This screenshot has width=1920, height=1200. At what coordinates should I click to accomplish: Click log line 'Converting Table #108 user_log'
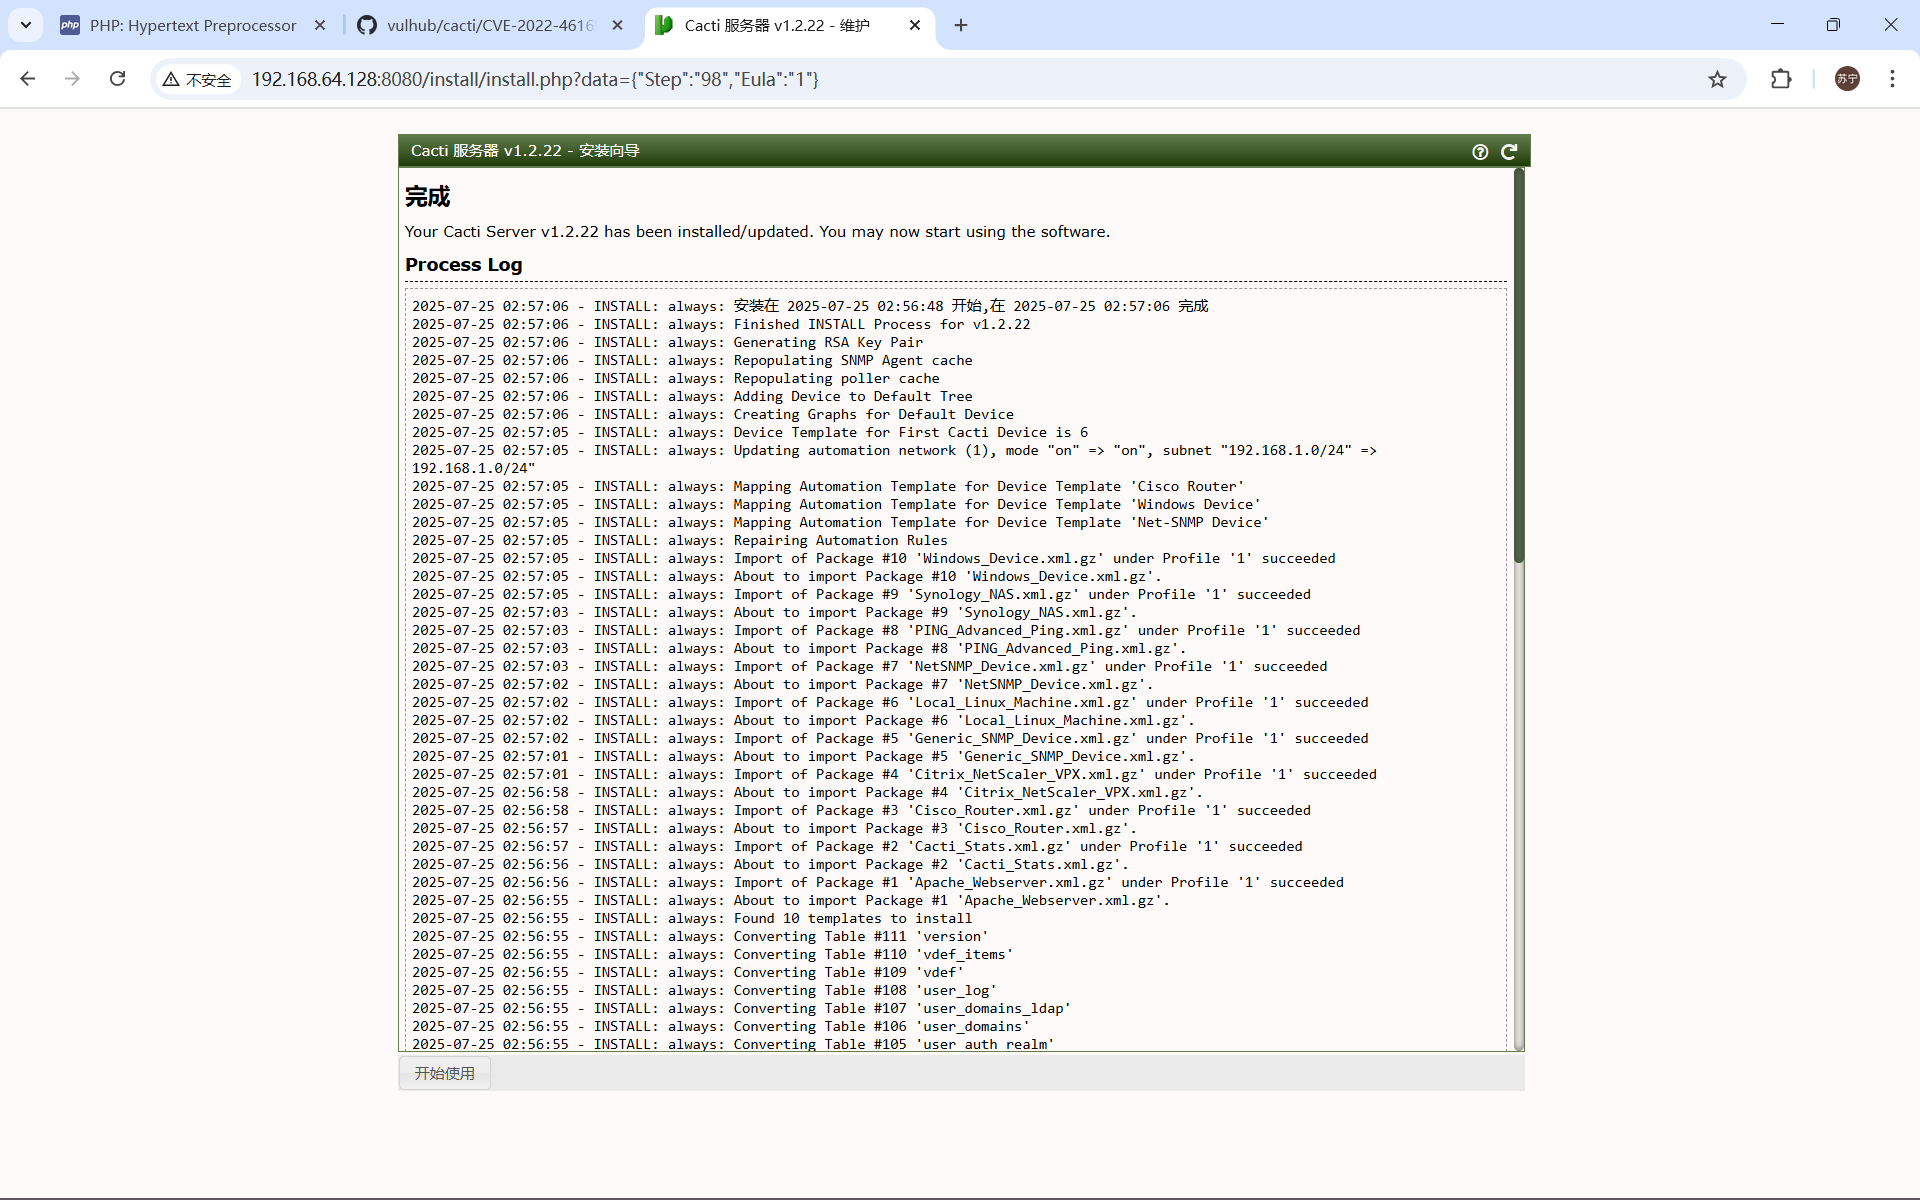(x=705, y=991)
